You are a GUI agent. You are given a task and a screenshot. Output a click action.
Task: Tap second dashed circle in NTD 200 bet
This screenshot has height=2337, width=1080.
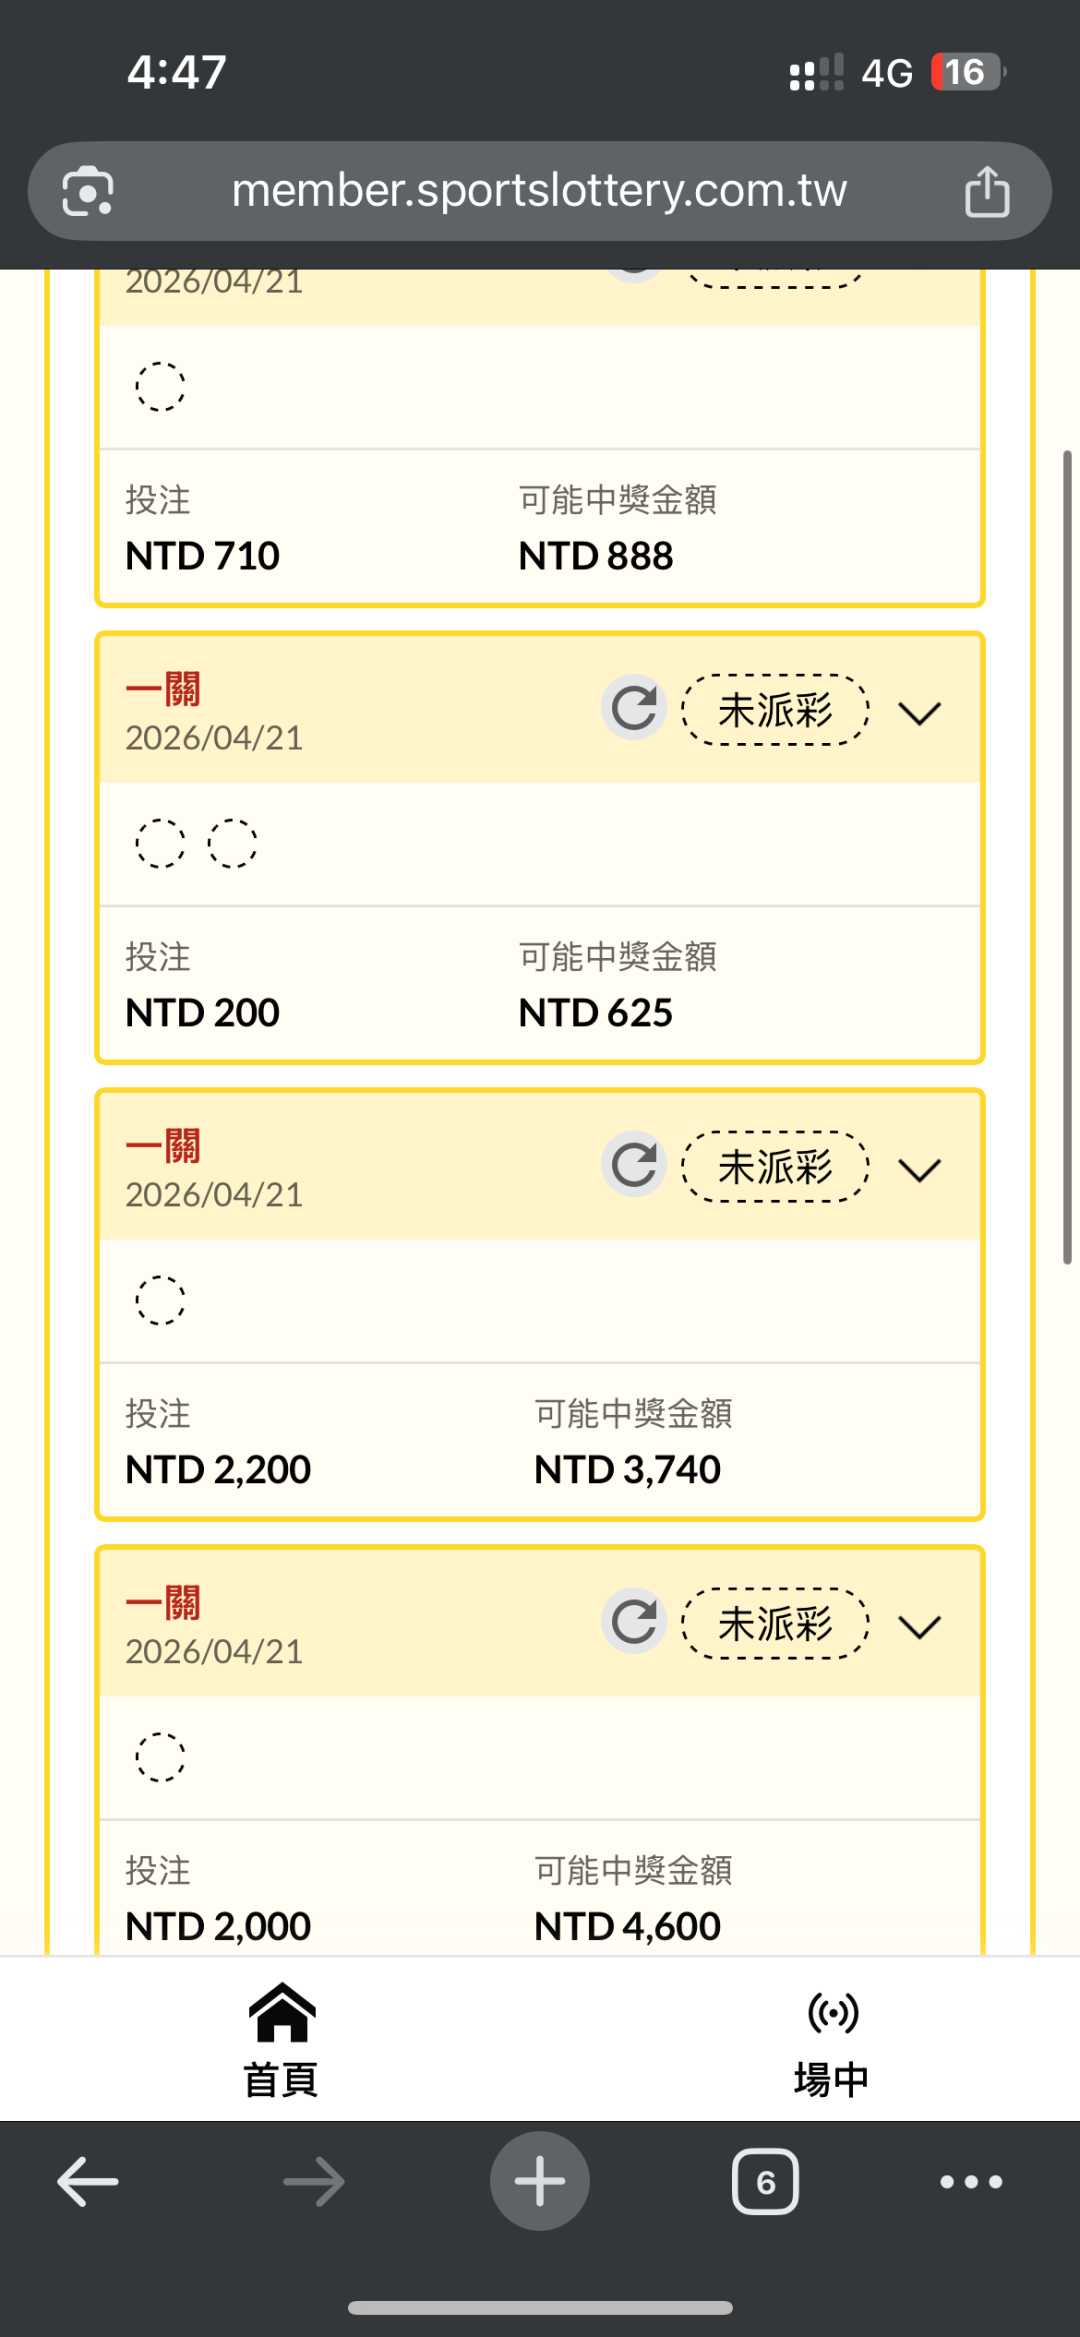[x=232, y=843]
